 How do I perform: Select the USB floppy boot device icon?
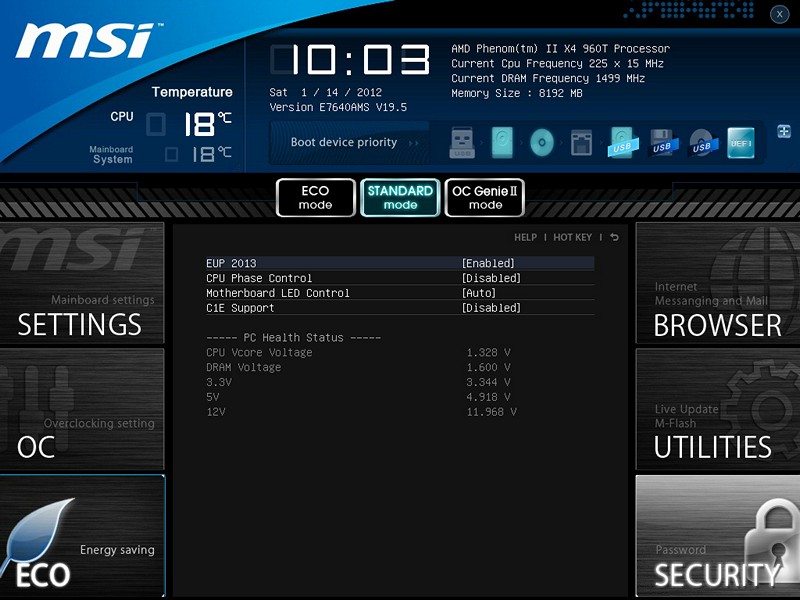pos(662,143)
